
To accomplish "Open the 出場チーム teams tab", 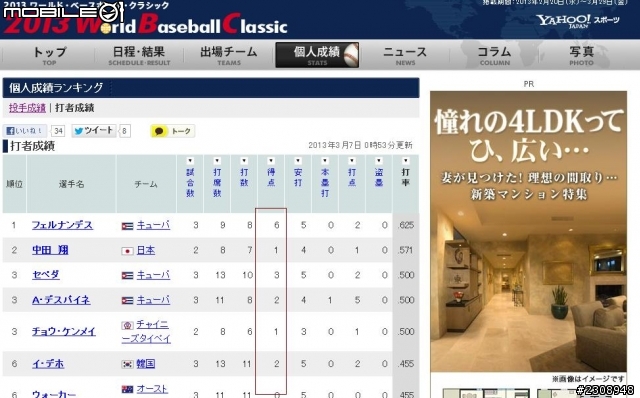I will [229, 55].
